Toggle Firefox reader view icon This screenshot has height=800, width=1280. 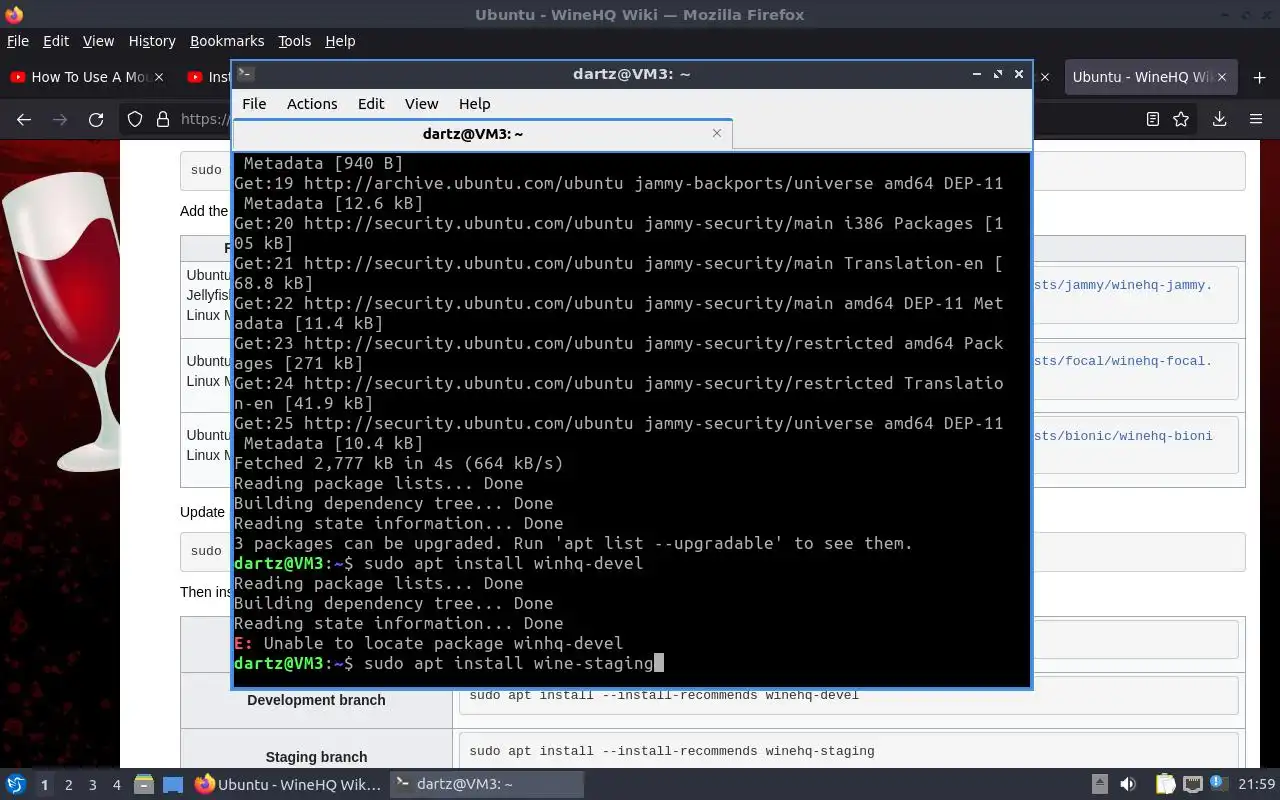click(x=1153, y=119)
